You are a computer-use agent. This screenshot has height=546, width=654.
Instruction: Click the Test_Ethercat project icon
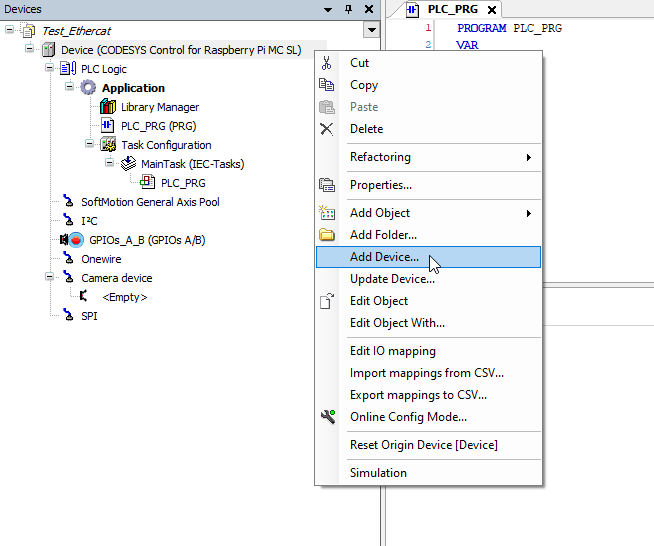[x=29, y=31]
